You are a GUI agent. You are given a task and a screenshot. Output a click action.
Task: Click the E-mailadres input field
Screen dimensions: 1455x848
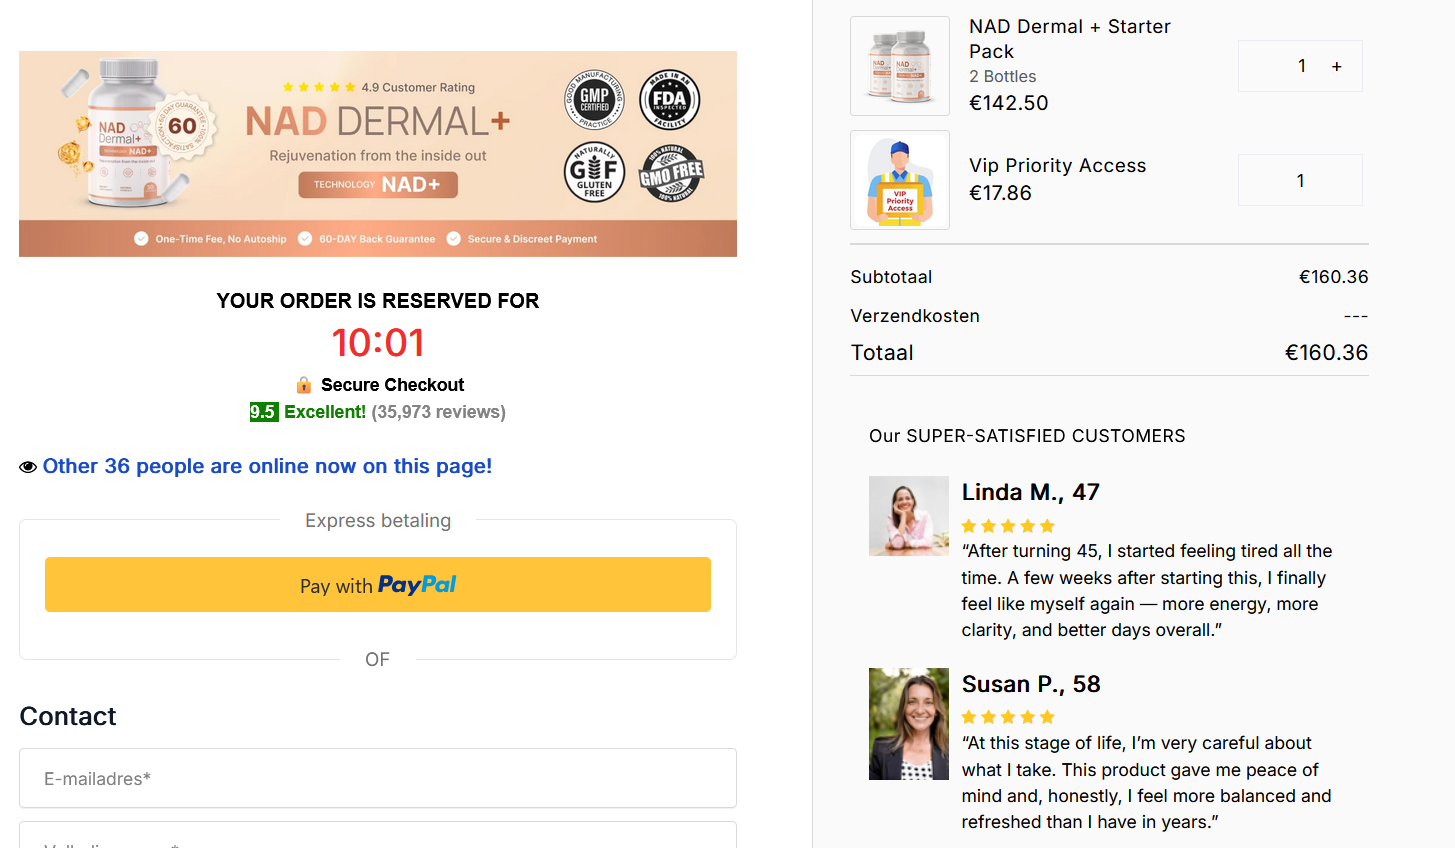click(378, 778)
